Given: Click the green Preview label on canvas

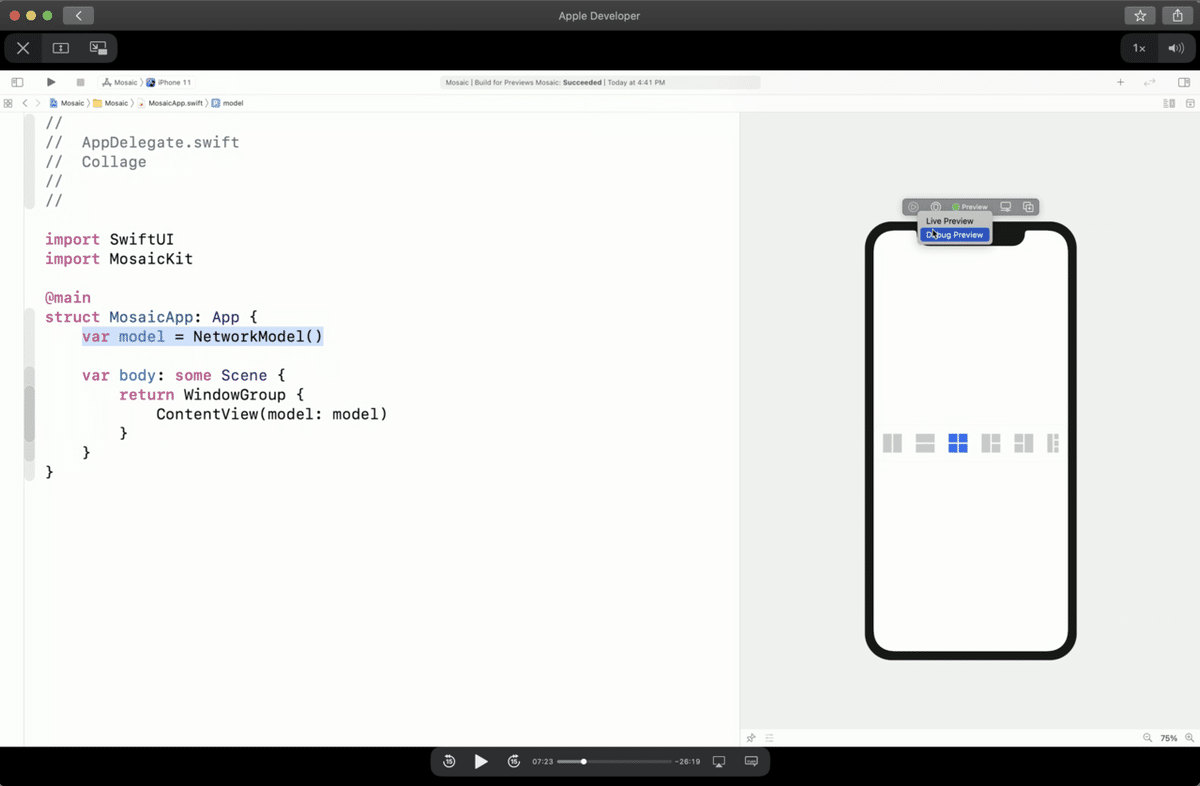Looking at the screenshot, I should [x=970, y=207].
